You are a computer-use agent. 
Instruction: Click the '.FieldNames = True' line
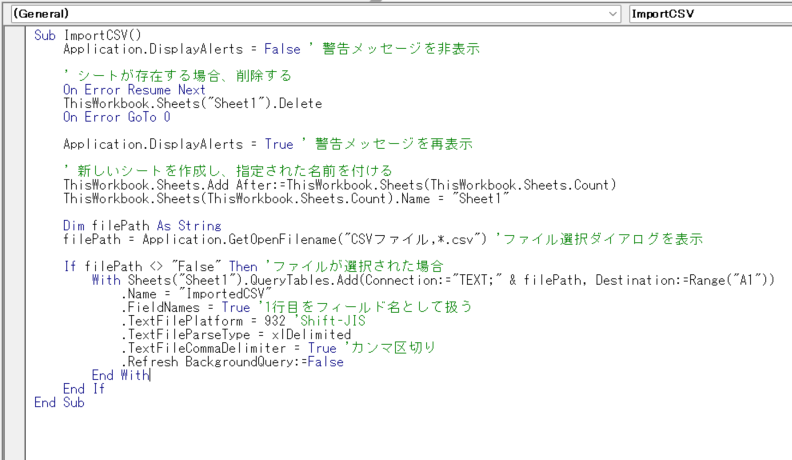[296, 307]
